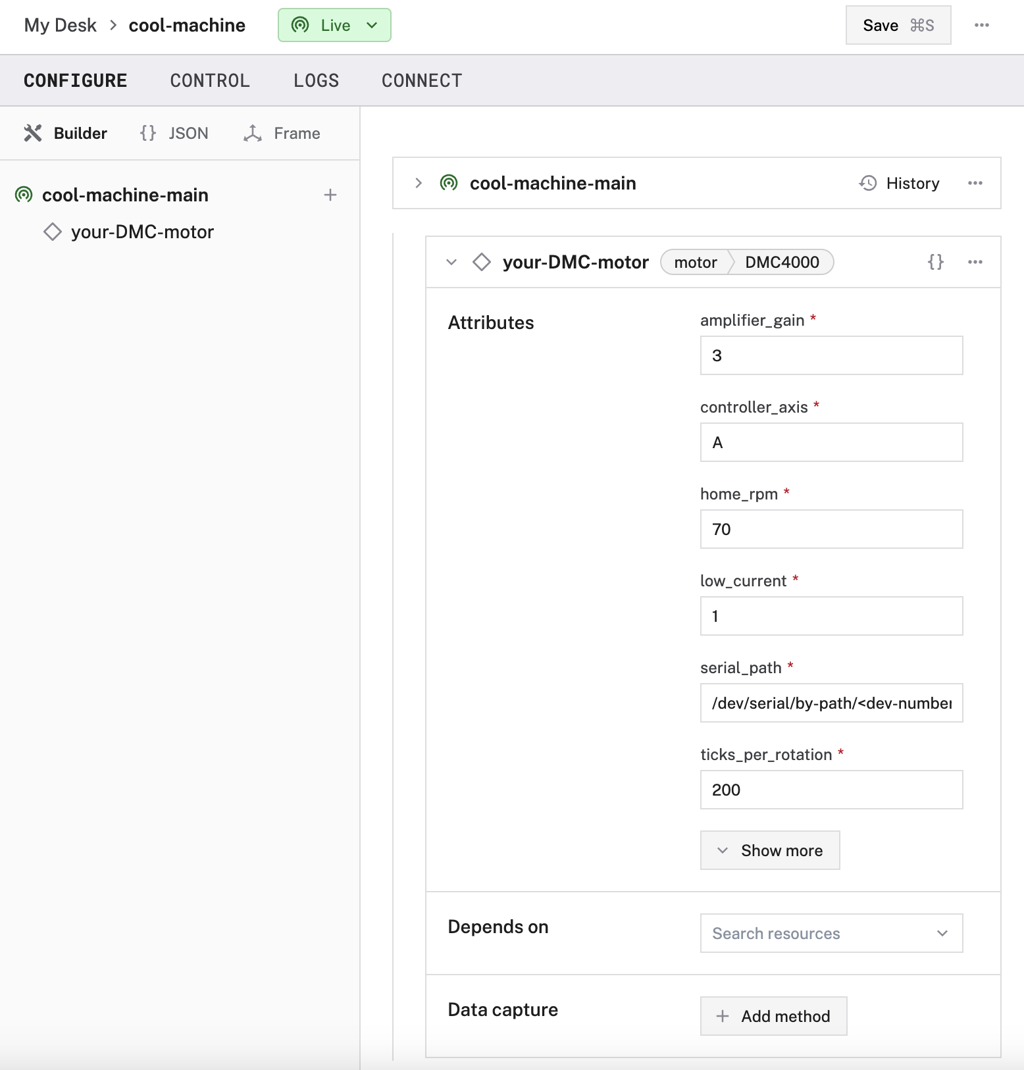This screenshot has height=1070, width=1024.
Task: Click the Save button
Action: point(897,25)
